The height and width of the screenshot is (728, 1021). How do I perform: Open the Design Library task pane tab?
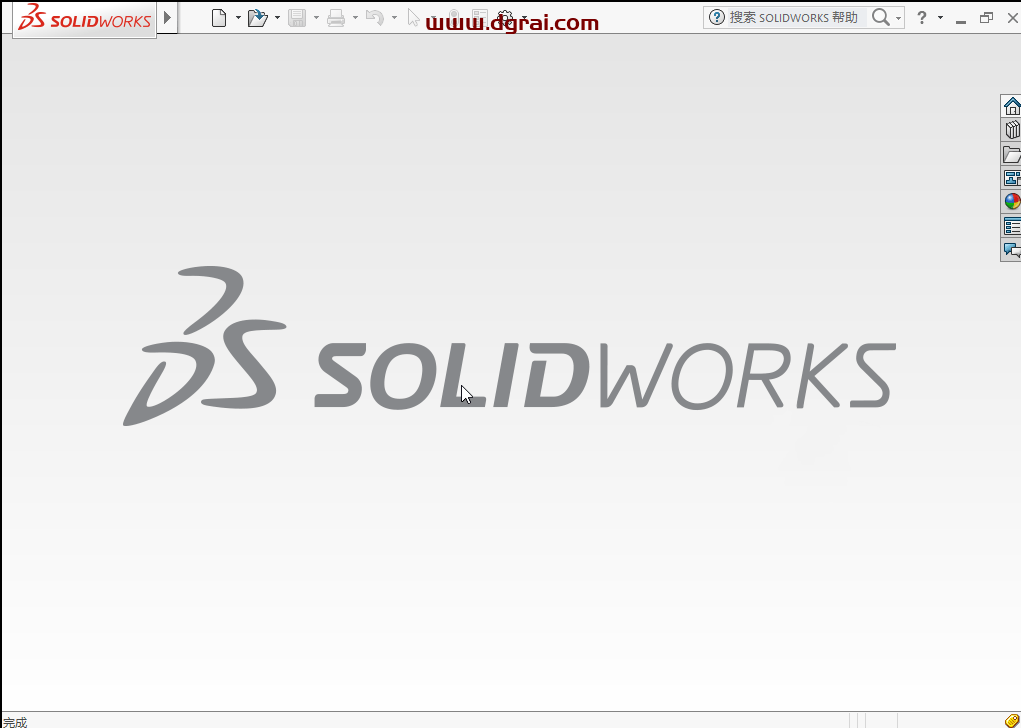point(1011,130)
